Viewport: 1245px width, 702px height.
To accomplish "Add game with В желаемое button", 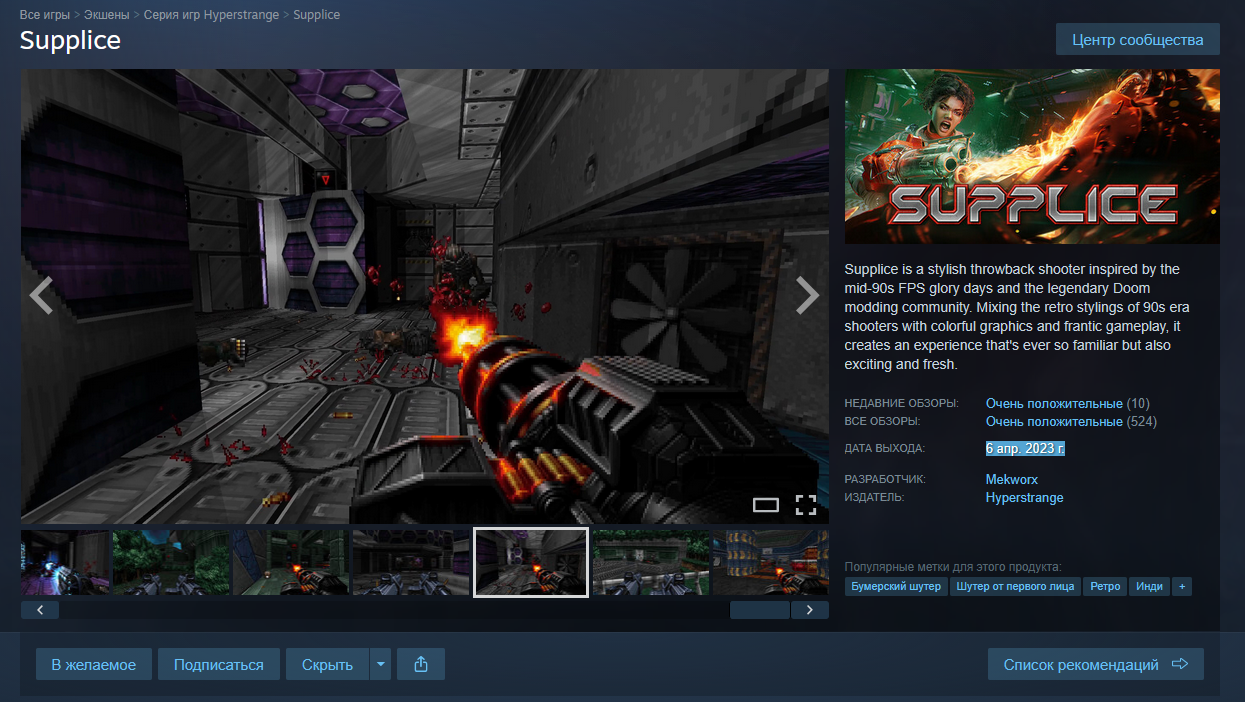I will point(94,664).
